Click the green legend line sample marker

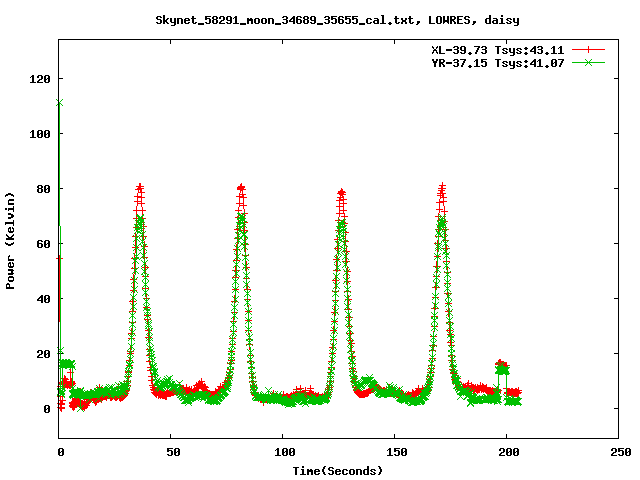588,62
